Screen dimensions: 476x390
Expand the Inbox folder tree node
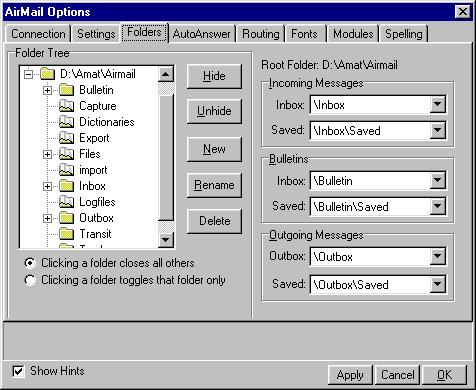pyautogui.click(x=47, y=186)
